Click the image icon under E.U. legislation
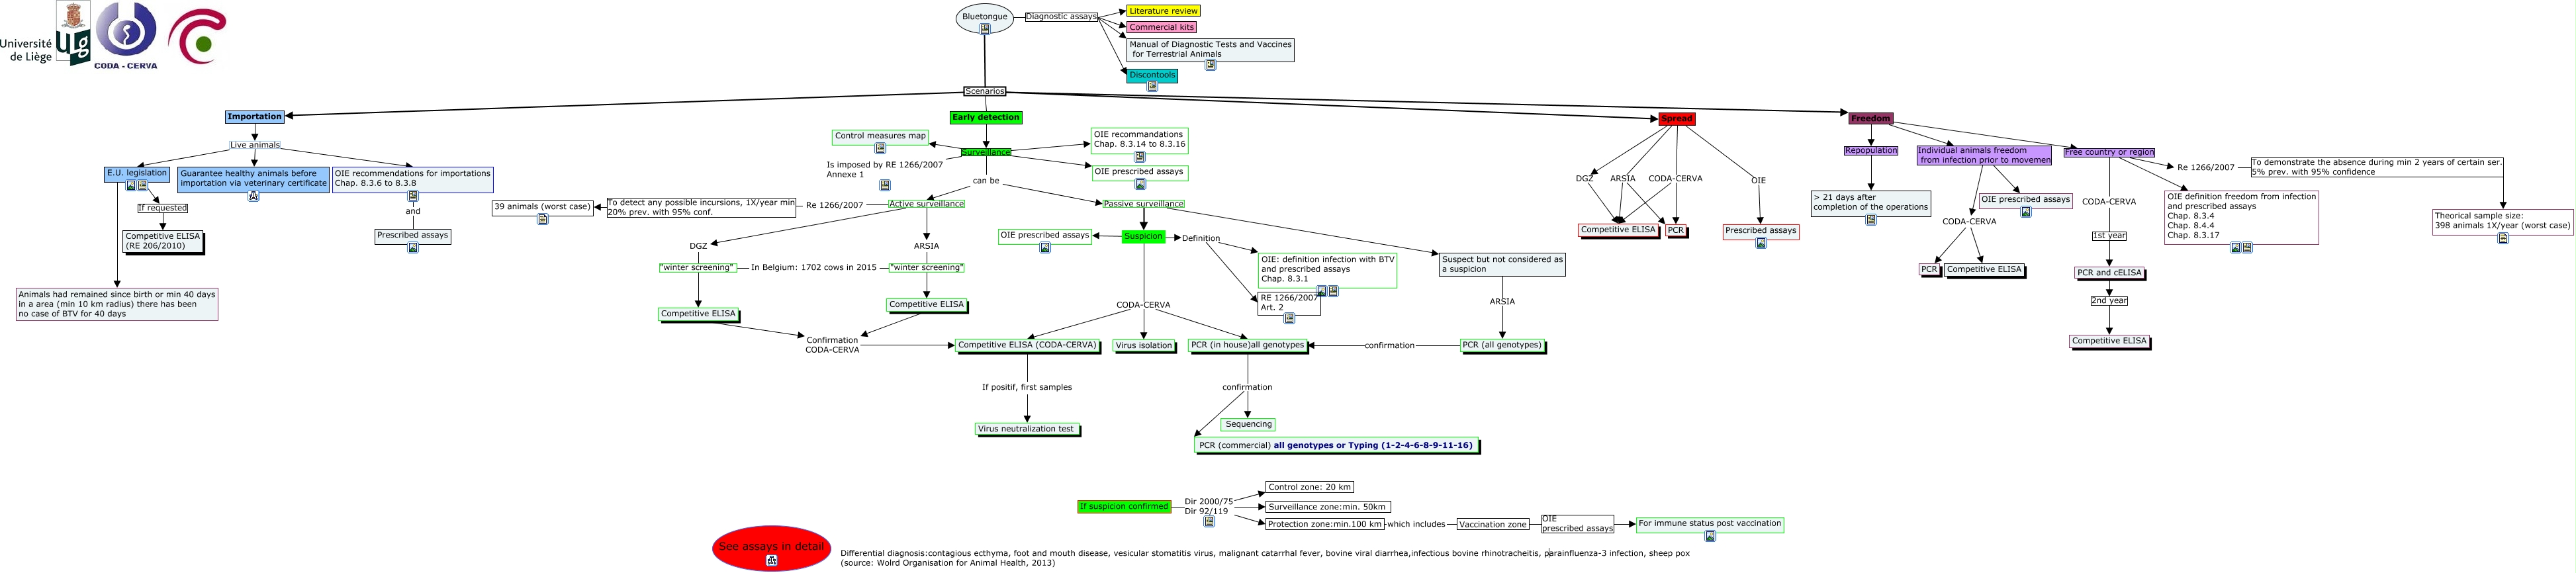2576x573 pixels. [x=131, y=185]
